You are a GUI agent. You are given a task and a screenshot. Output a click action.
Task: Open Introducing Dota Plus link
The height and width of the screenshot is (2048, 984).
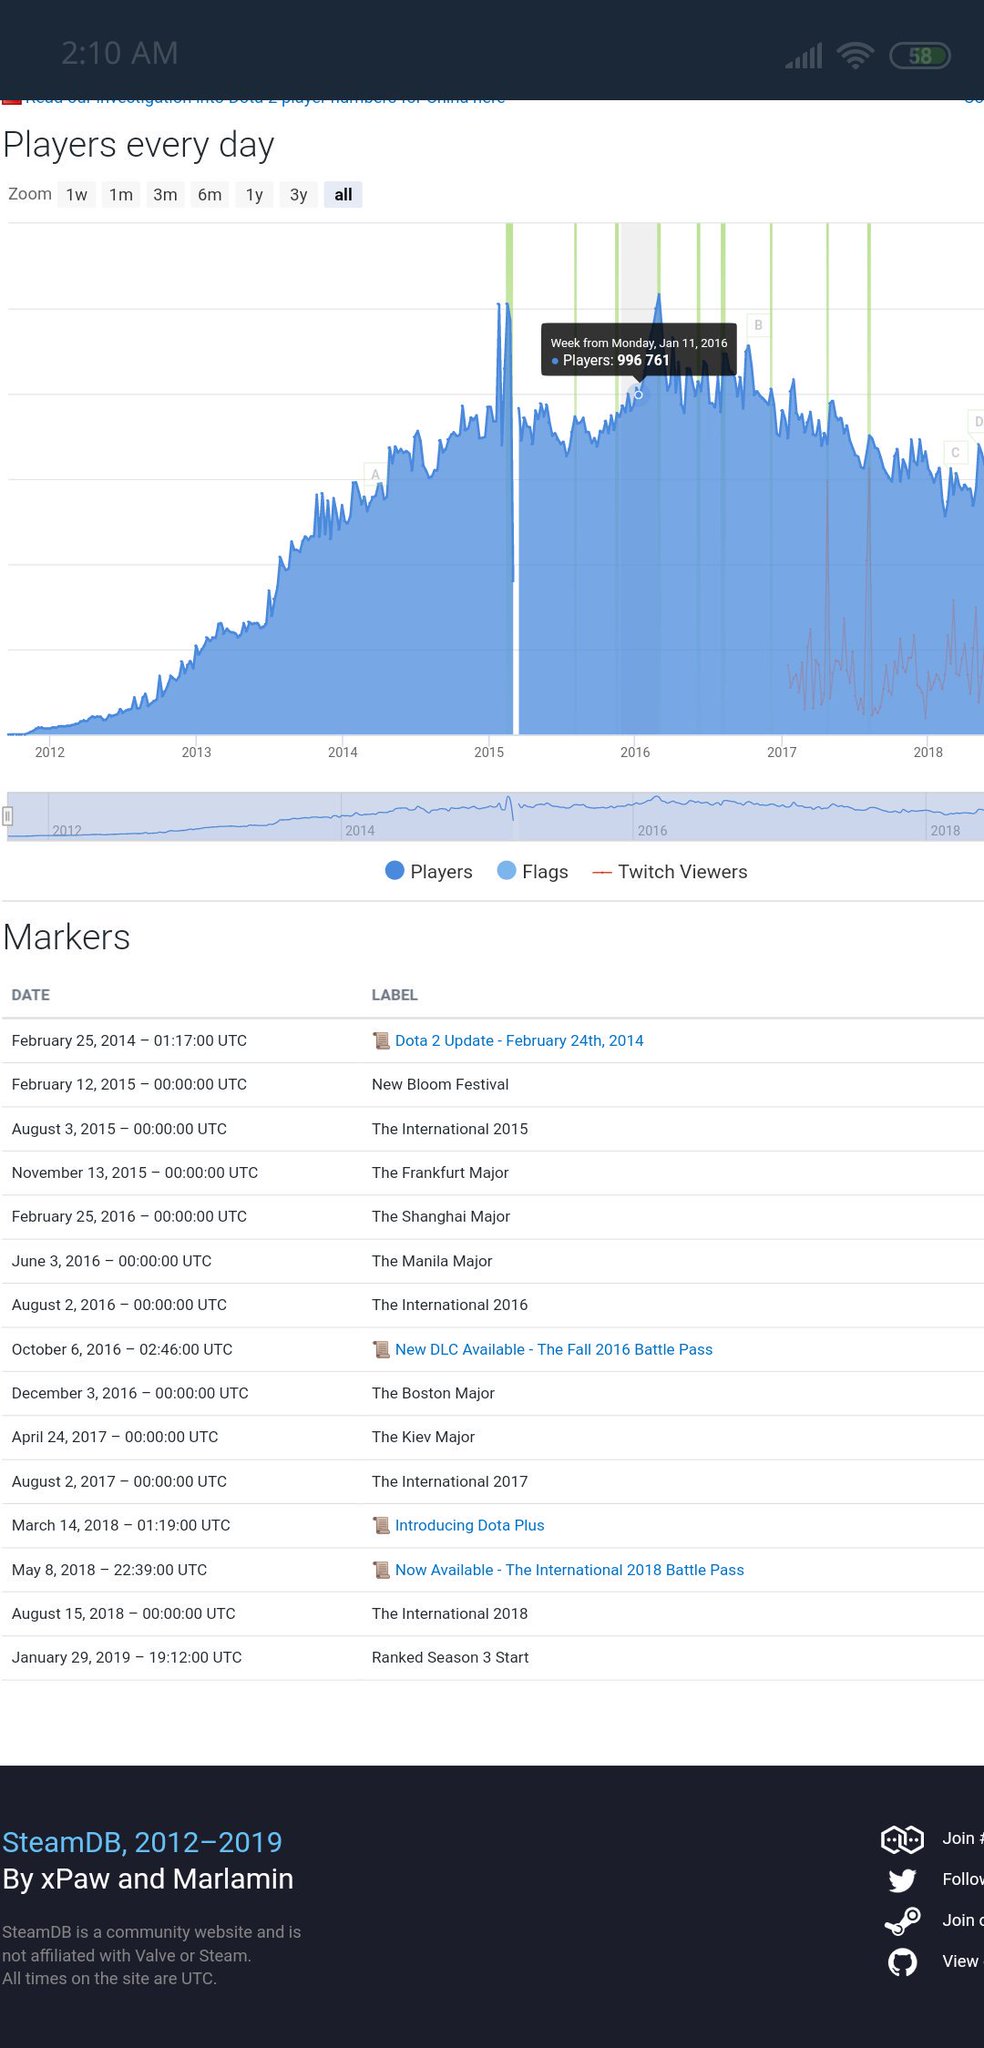(470, 1525)
